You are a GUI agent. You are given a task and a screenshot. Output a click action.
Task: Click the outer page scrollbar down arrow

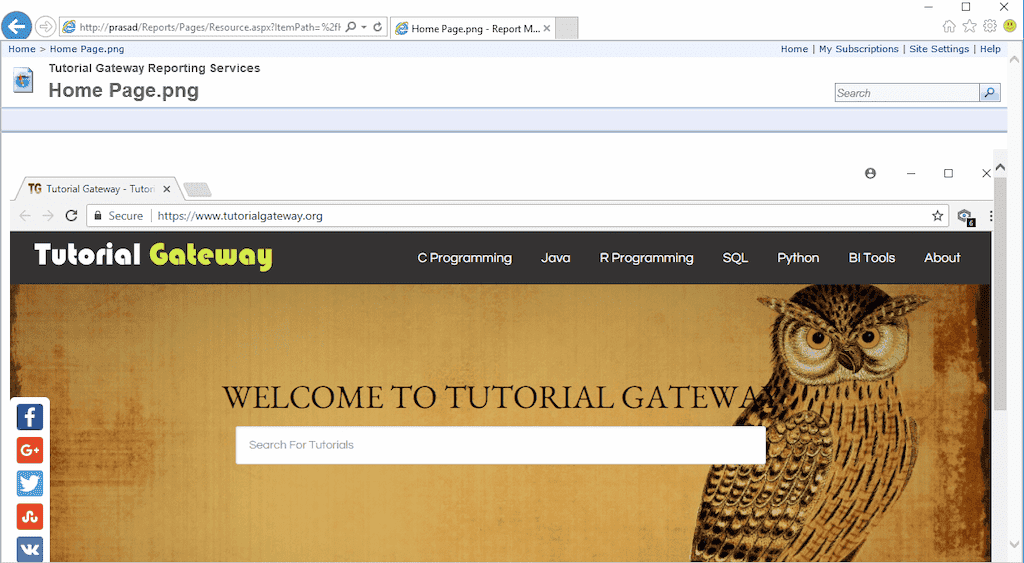click(1014, 543)
